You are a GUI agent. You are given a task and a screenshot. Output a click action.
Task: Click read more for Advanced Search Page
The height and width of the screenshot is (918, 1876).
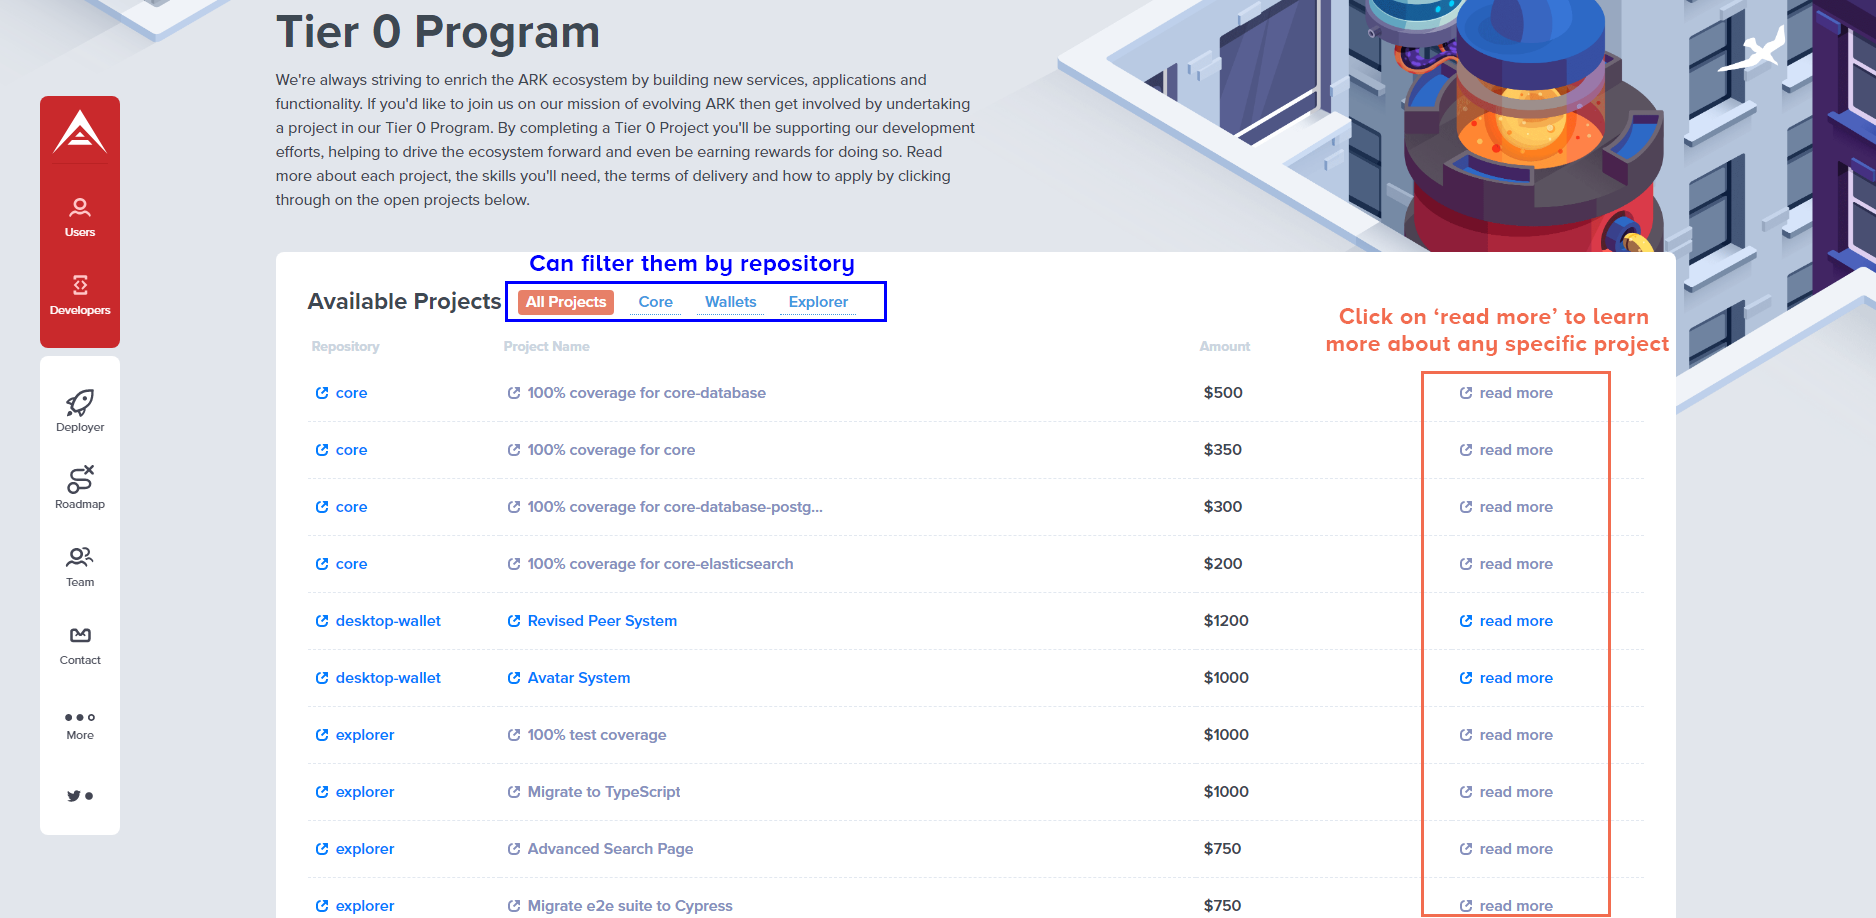1506,849
